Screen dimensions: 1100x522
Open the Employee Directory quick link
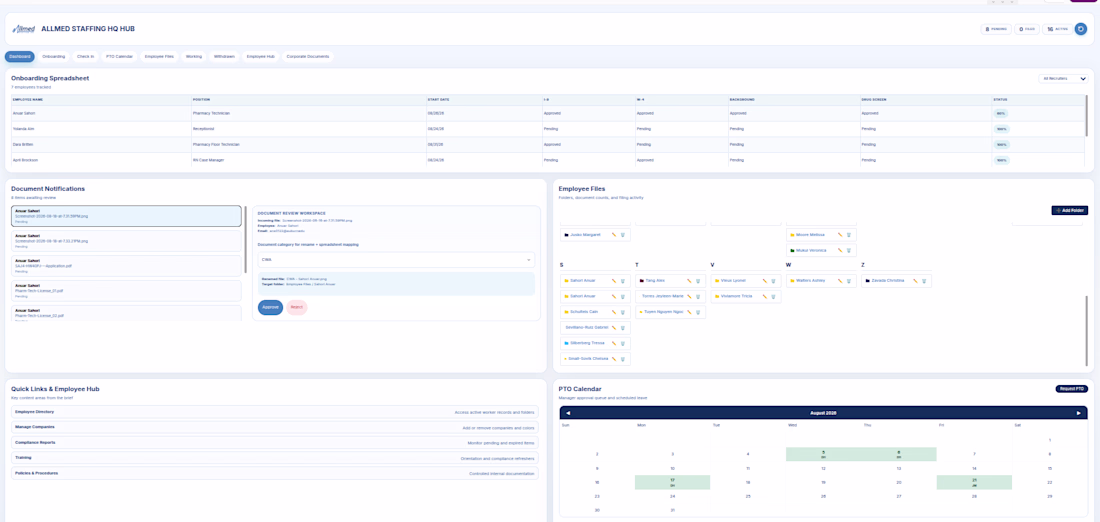point(275,412)
